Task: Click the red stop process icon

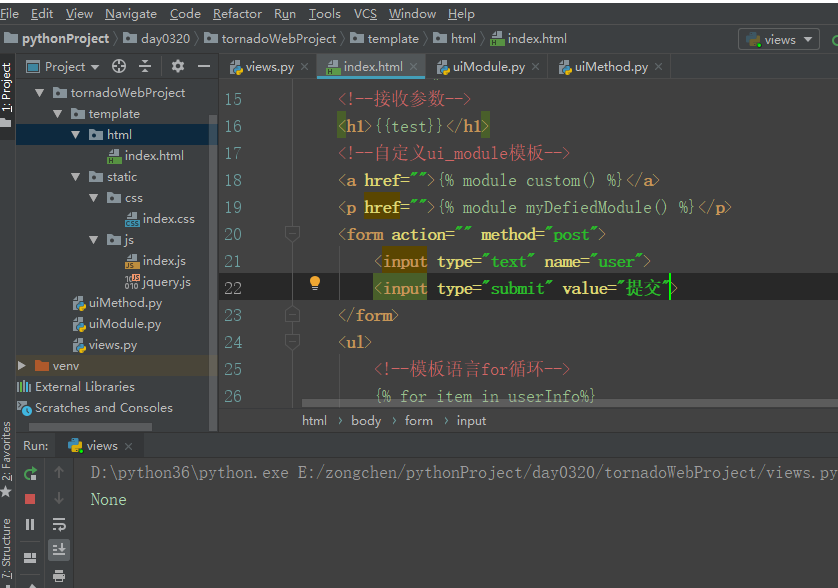Action: [x=30, y=499]
